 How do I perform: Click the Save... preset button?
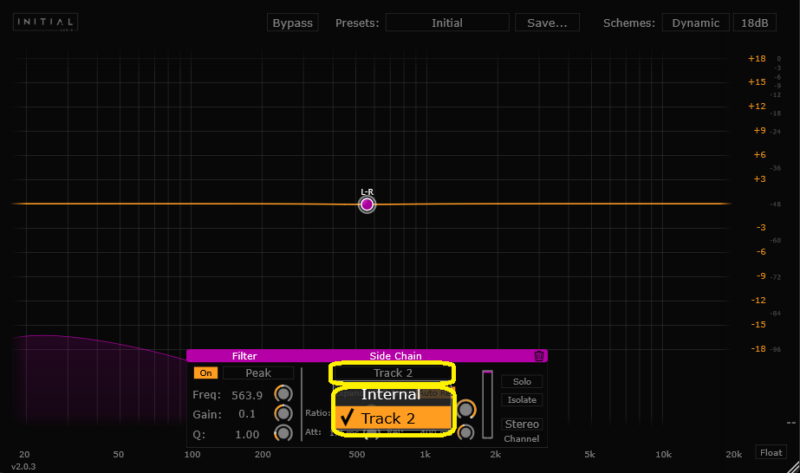(x=547, y=23)
